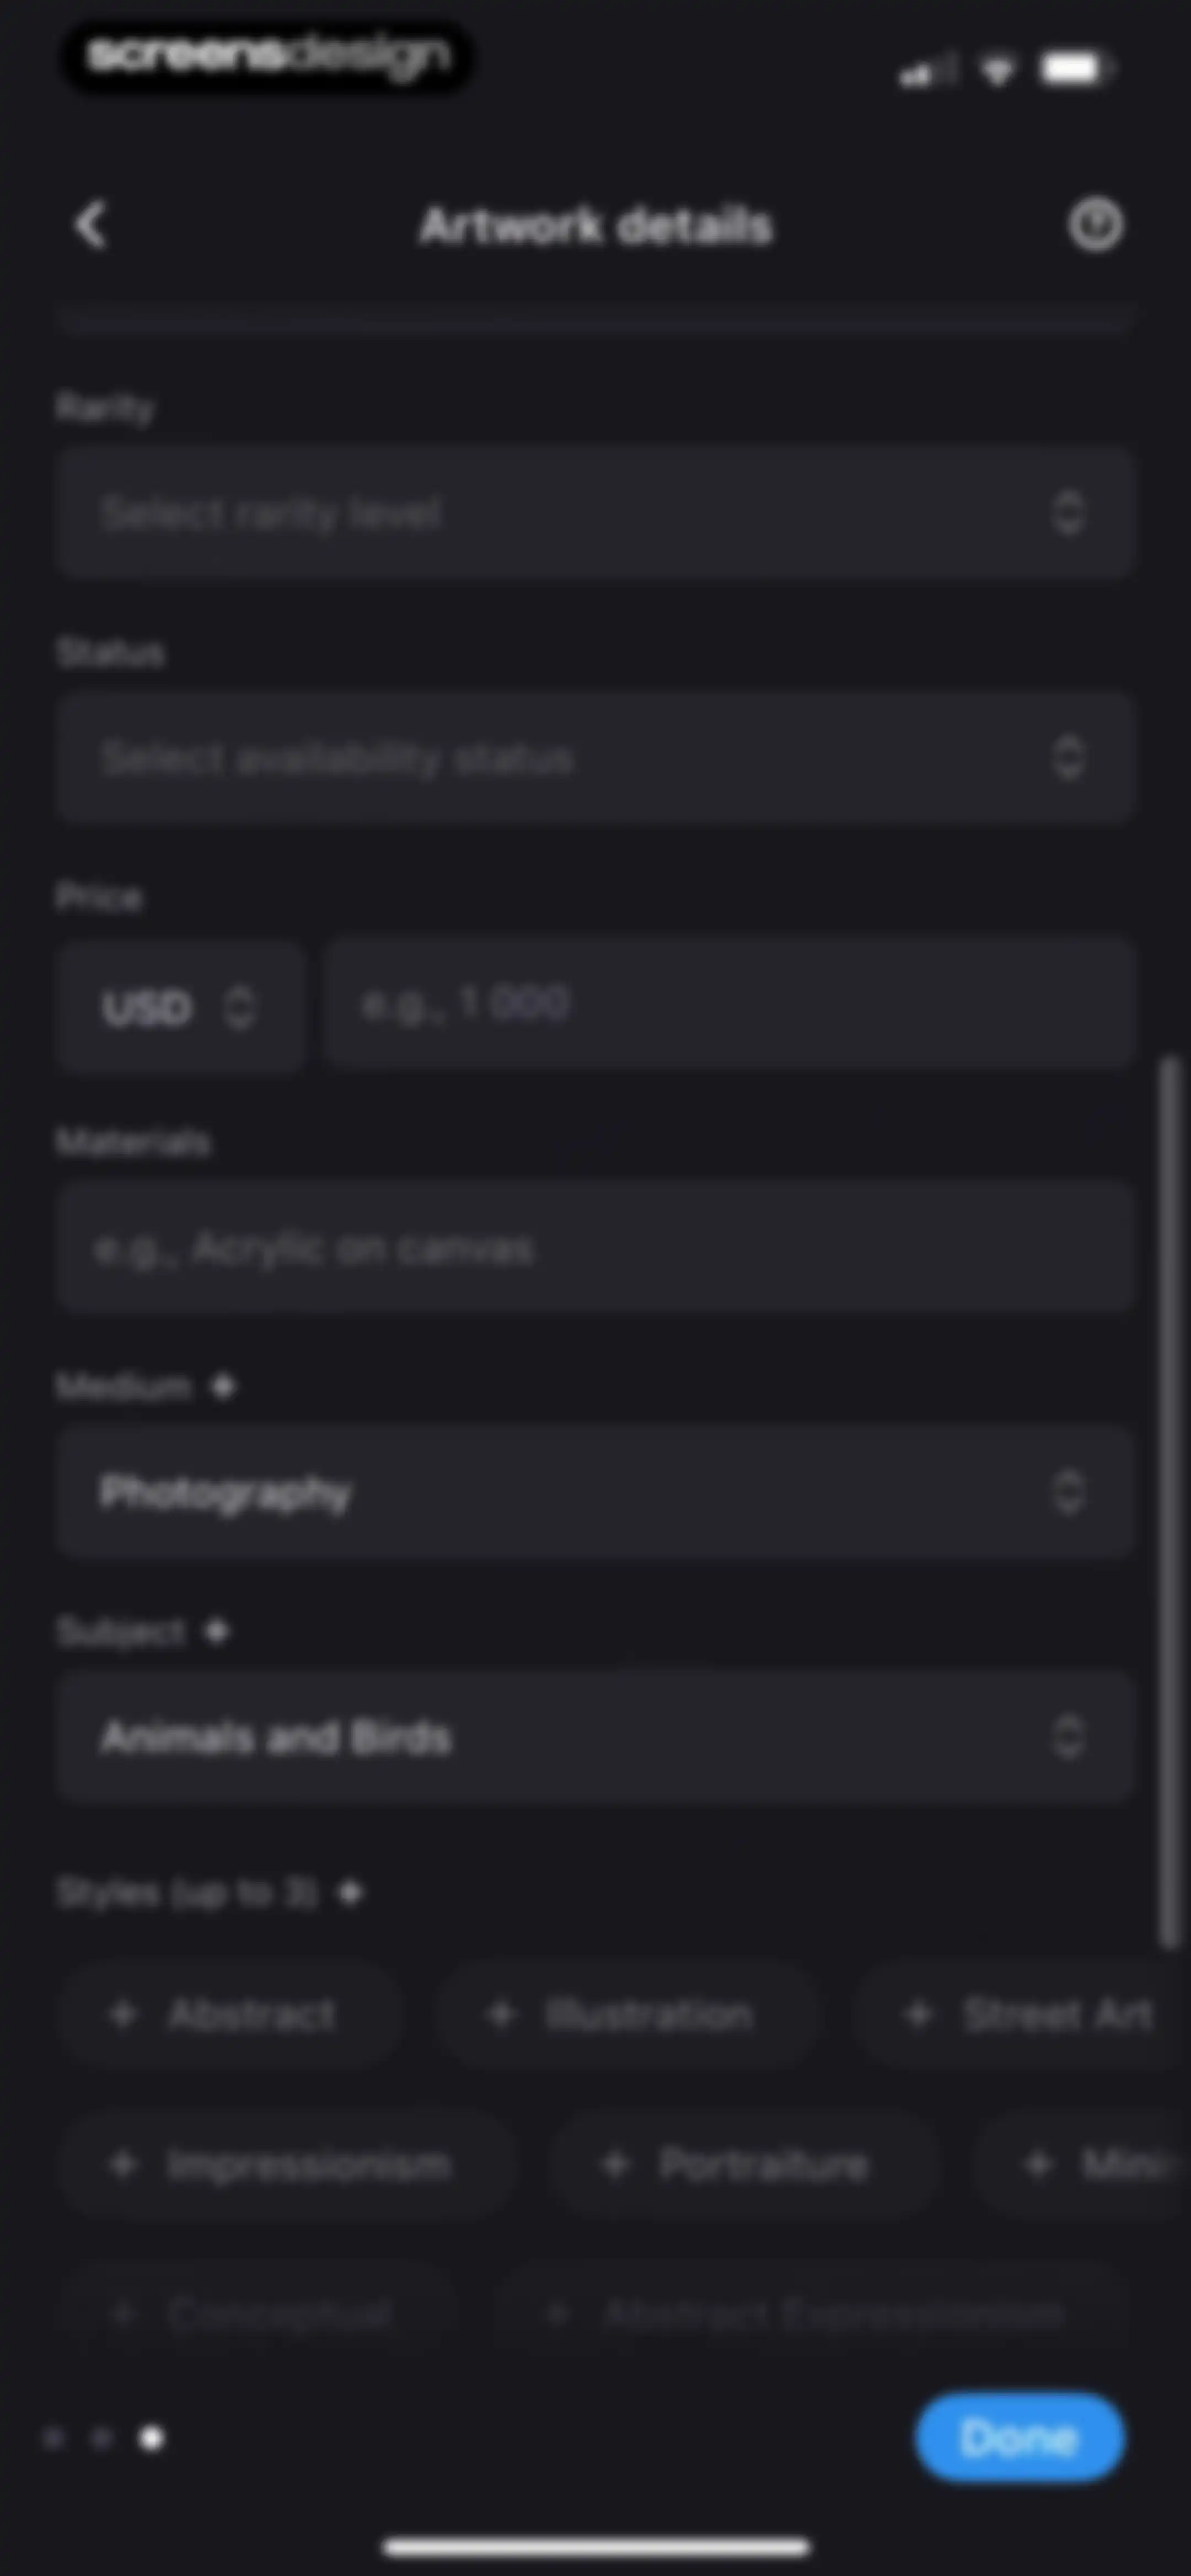Focus the Materials text field
1191x2576 pixels.
point(595,1247)
